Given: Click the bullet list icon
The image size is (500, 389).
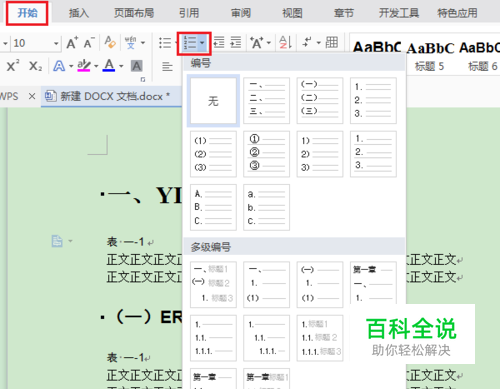Looking at the screenshot, I should pos(165,43).
